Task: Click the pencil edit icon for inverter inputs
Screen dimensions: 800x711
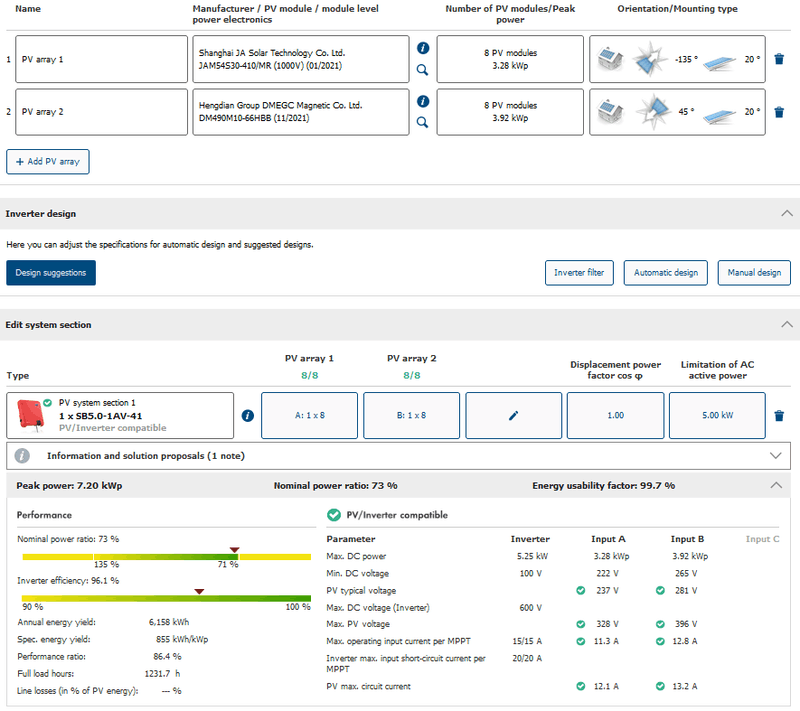Action: click(513, 415)
